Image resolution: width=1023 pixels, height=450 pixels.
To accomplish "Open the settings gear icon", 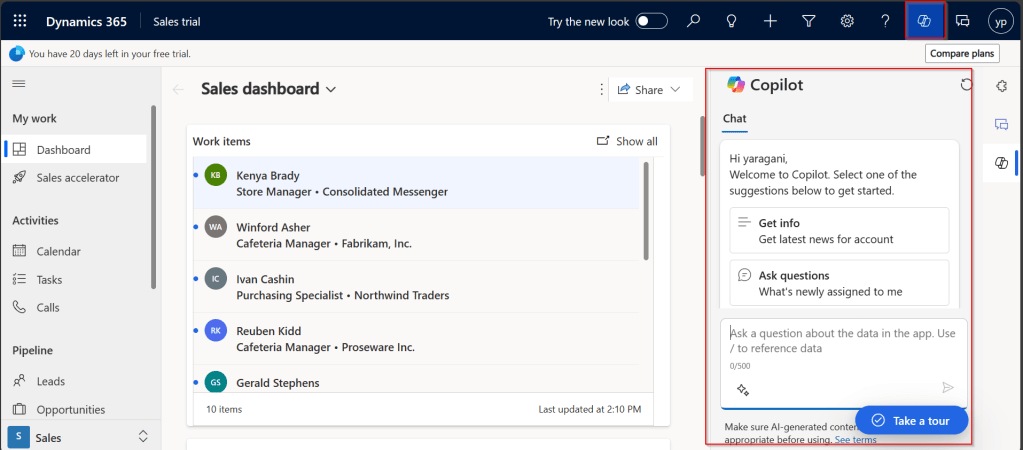I will click(x=847, y=20).
